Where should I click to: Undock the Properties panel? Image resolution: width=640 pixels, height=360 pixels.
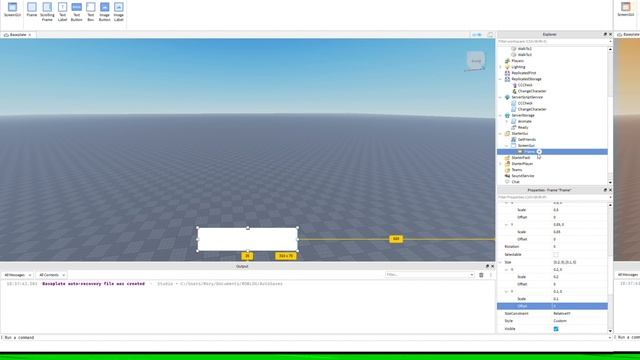click(x=605, y=190)
